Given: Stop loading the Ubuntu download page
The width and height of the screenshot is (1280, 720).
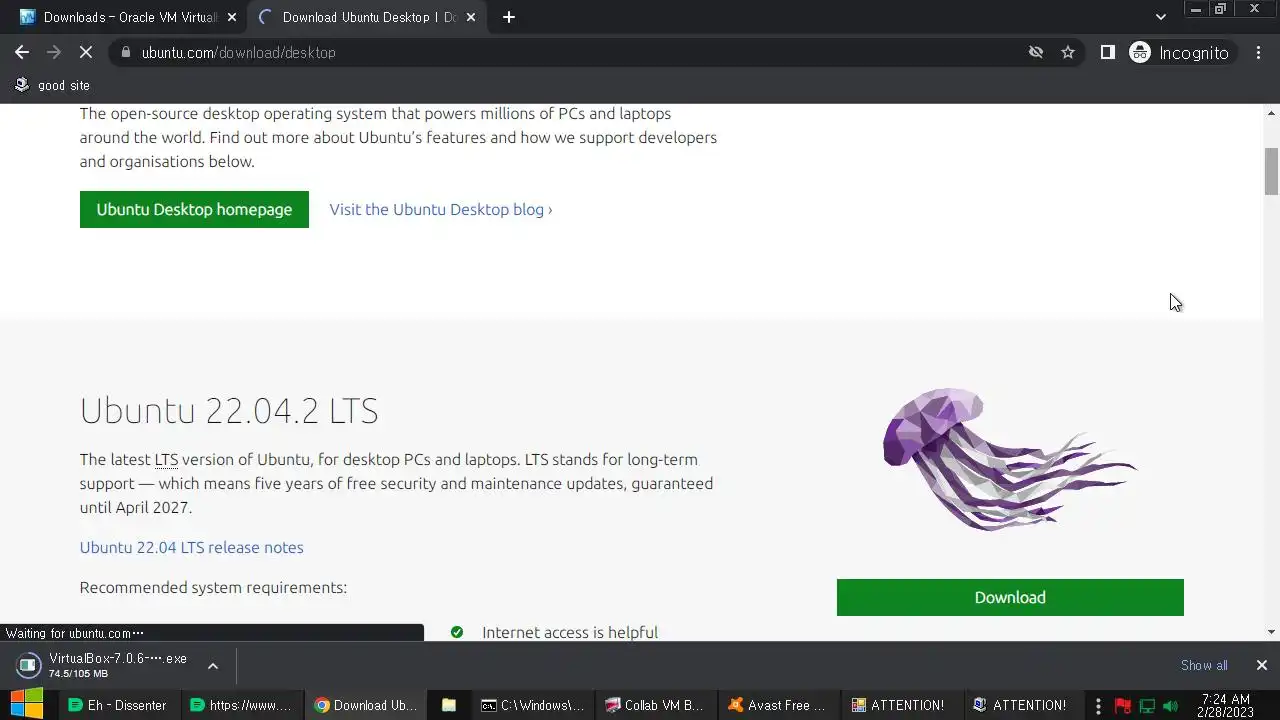Looking at the screenshot, I should coord(86,52).
